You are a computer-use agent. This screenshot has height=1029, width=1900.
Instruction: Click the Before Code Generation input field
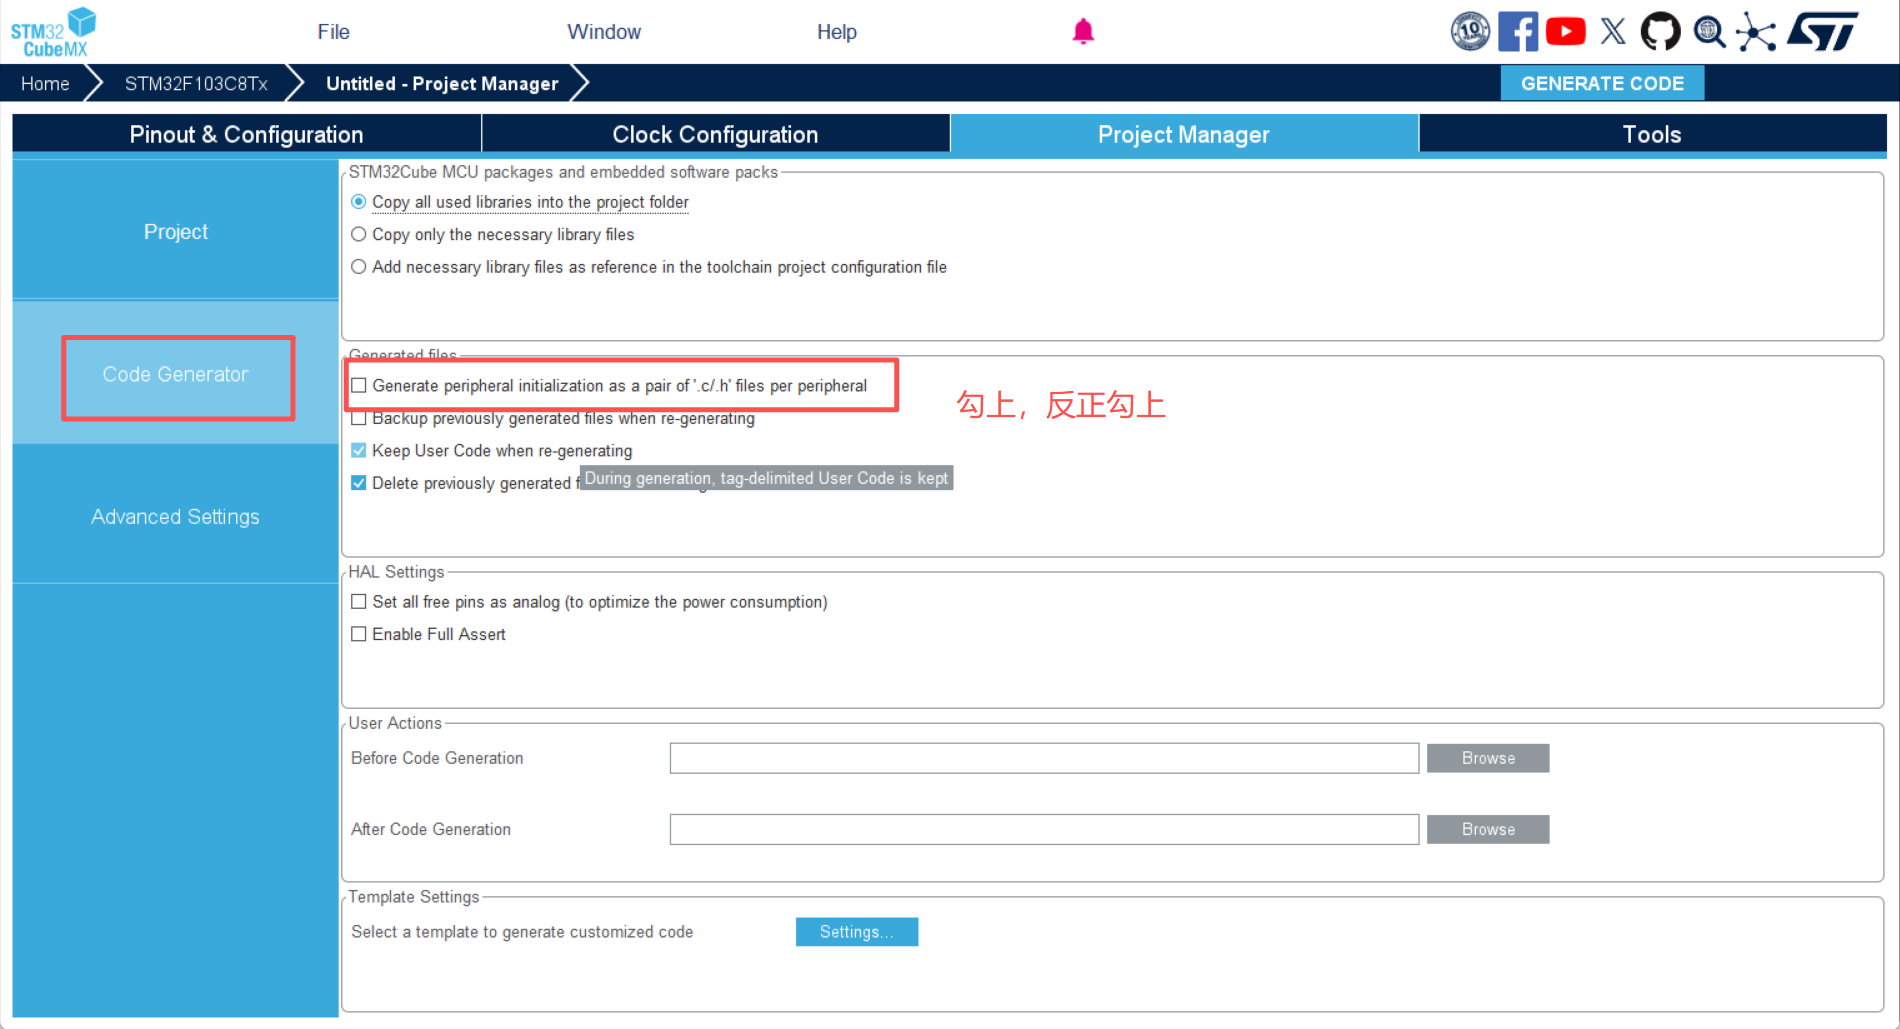[x=1044, y=758]
